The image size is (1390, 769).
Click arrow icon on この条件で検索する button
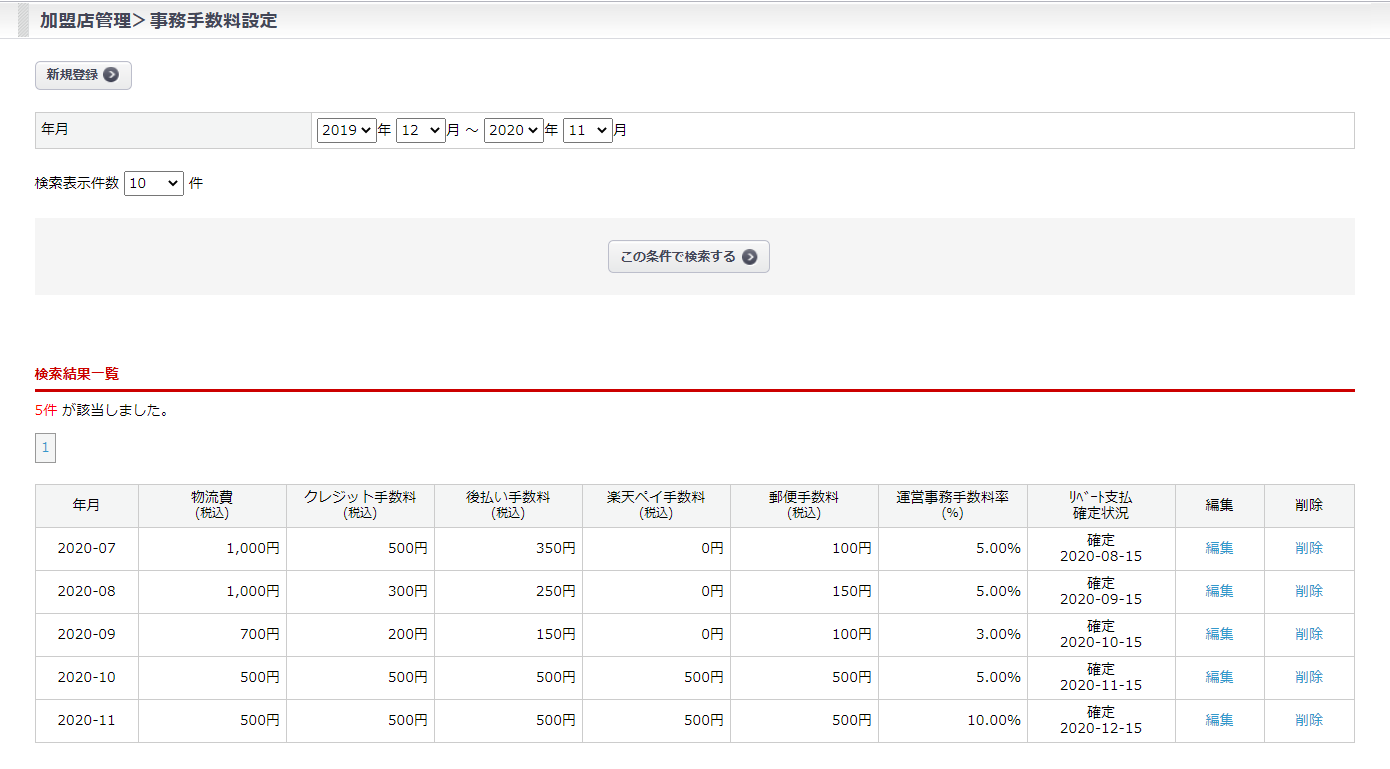coord(749,257)
